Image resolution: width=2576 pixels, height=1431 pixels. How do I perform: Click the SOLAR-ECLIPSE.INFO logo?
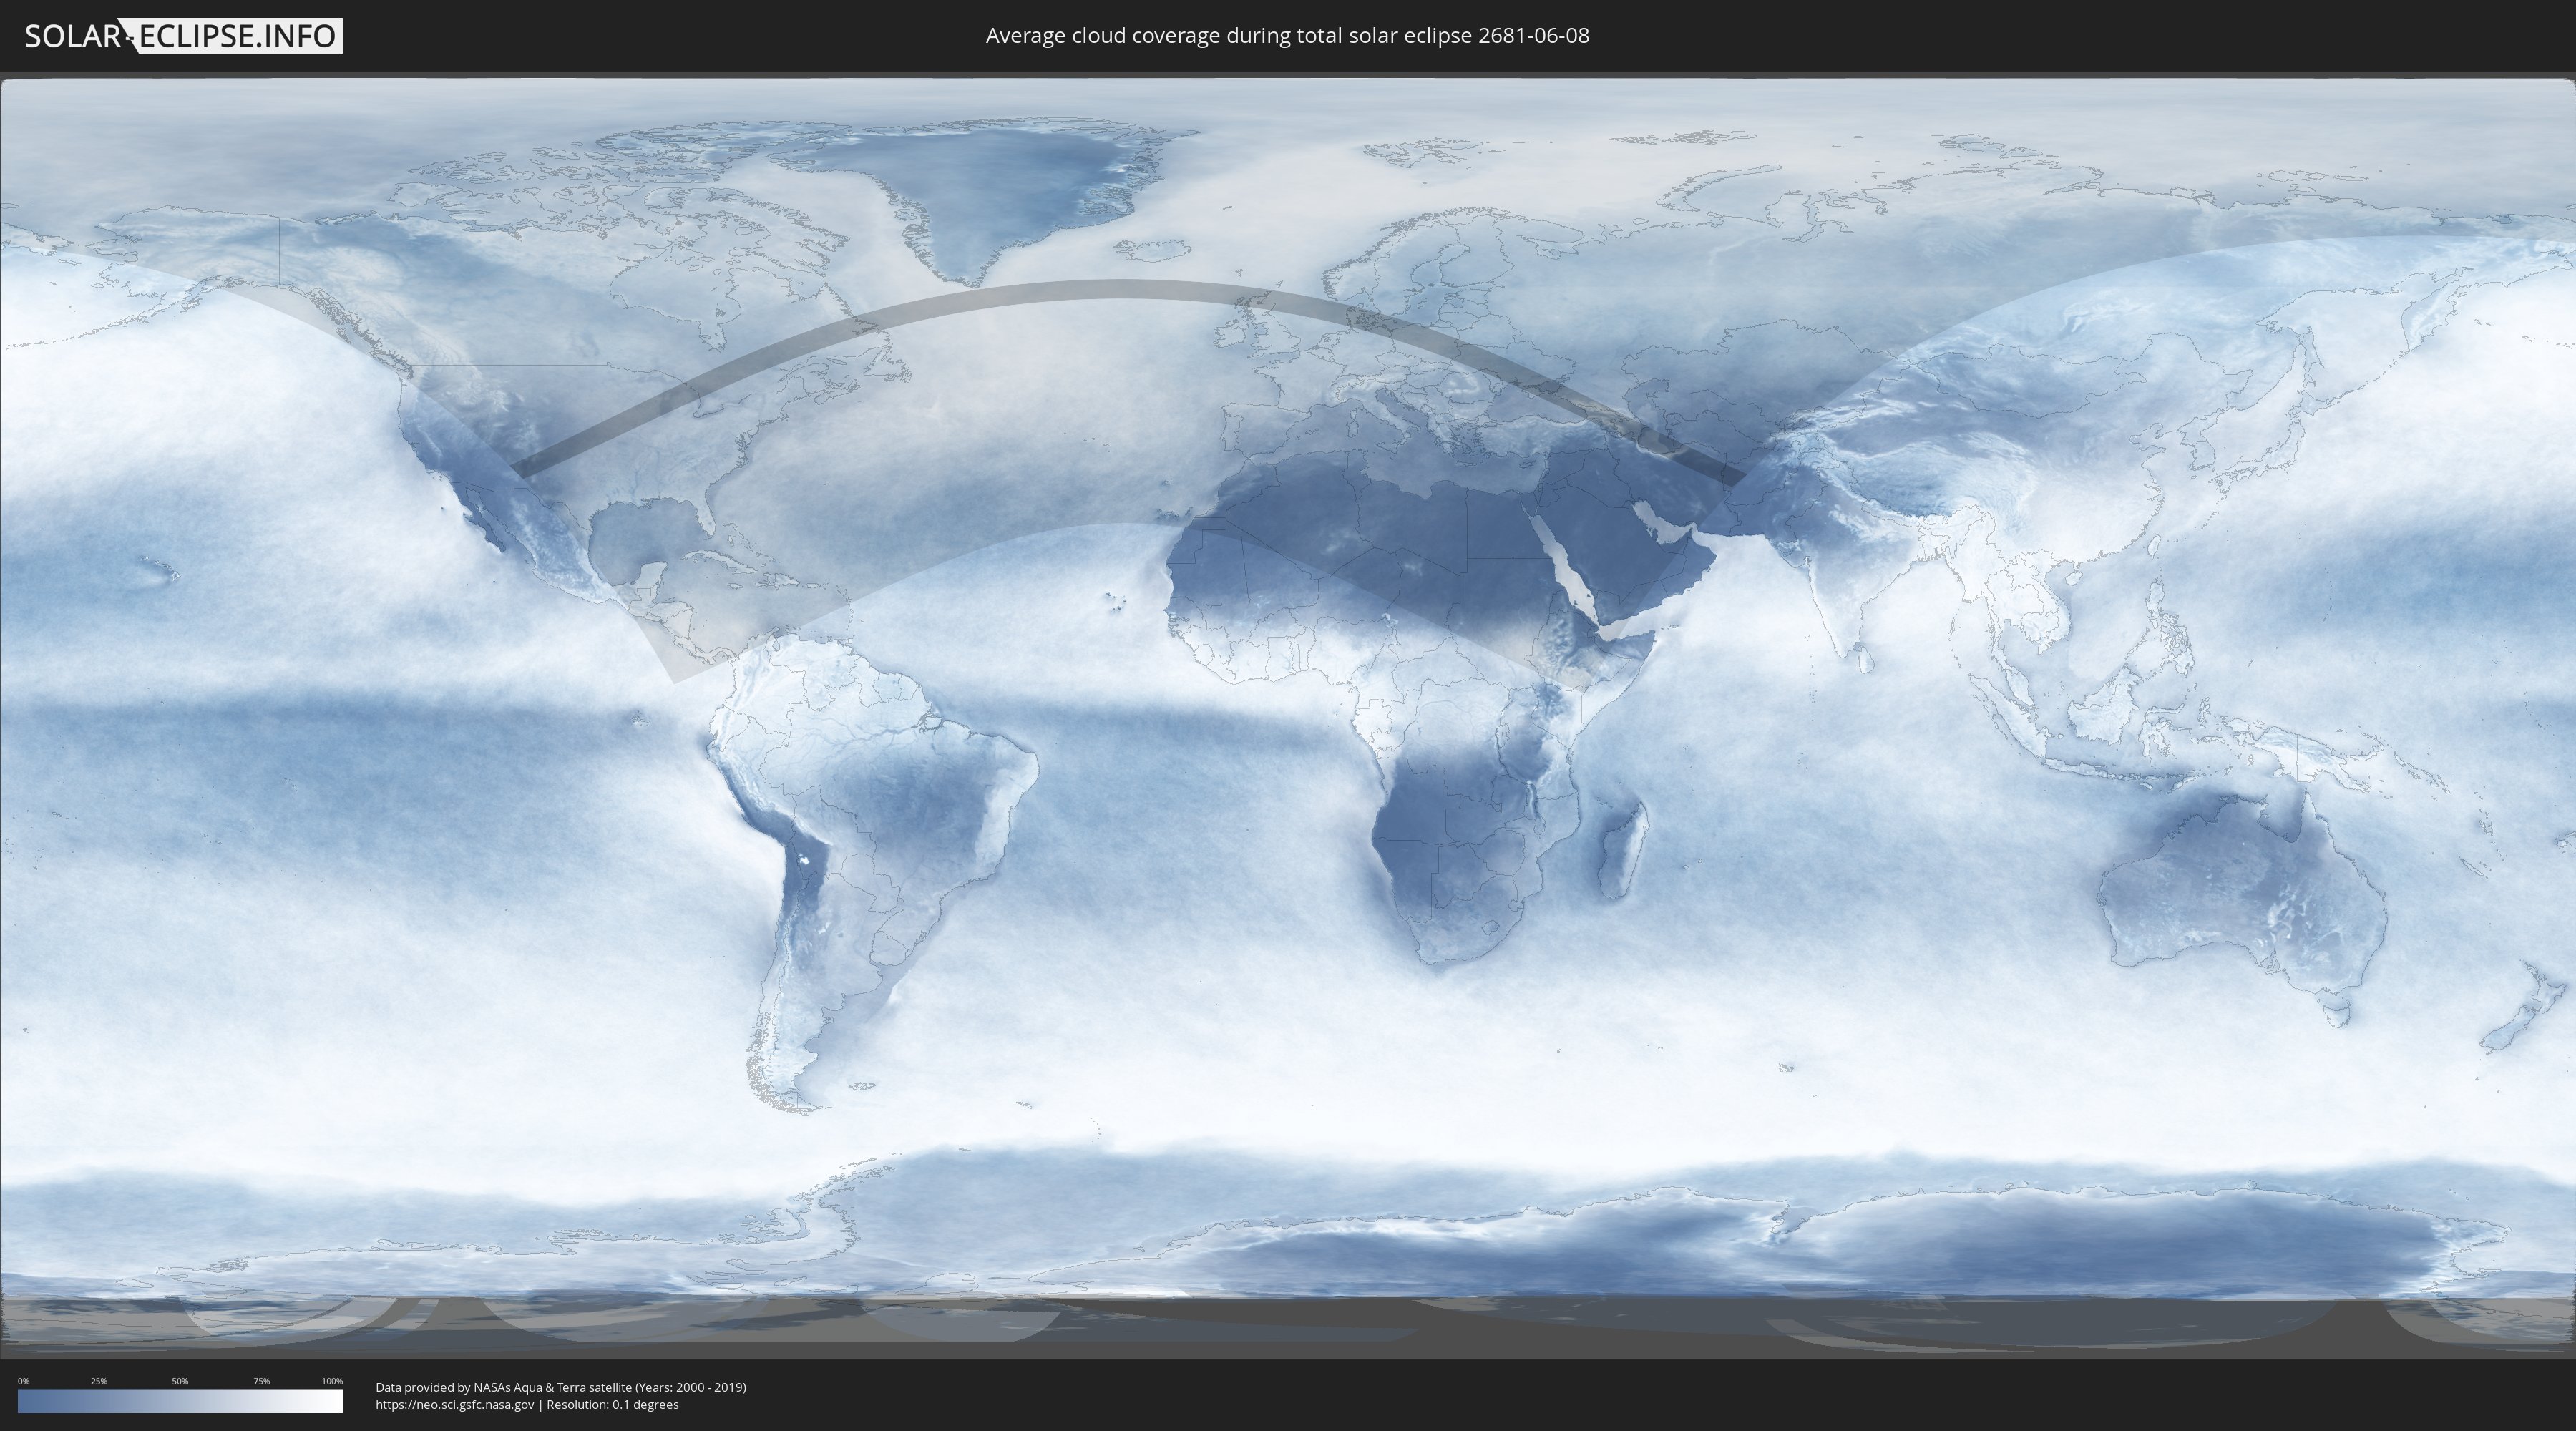183,36
